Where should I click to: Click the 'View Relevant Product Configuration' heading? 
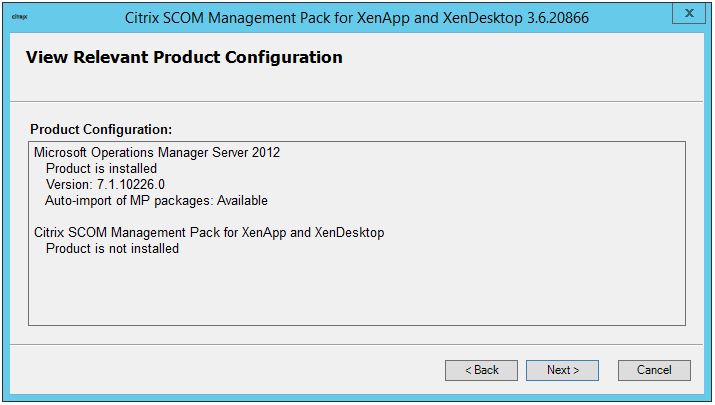(x=184, y=58)
